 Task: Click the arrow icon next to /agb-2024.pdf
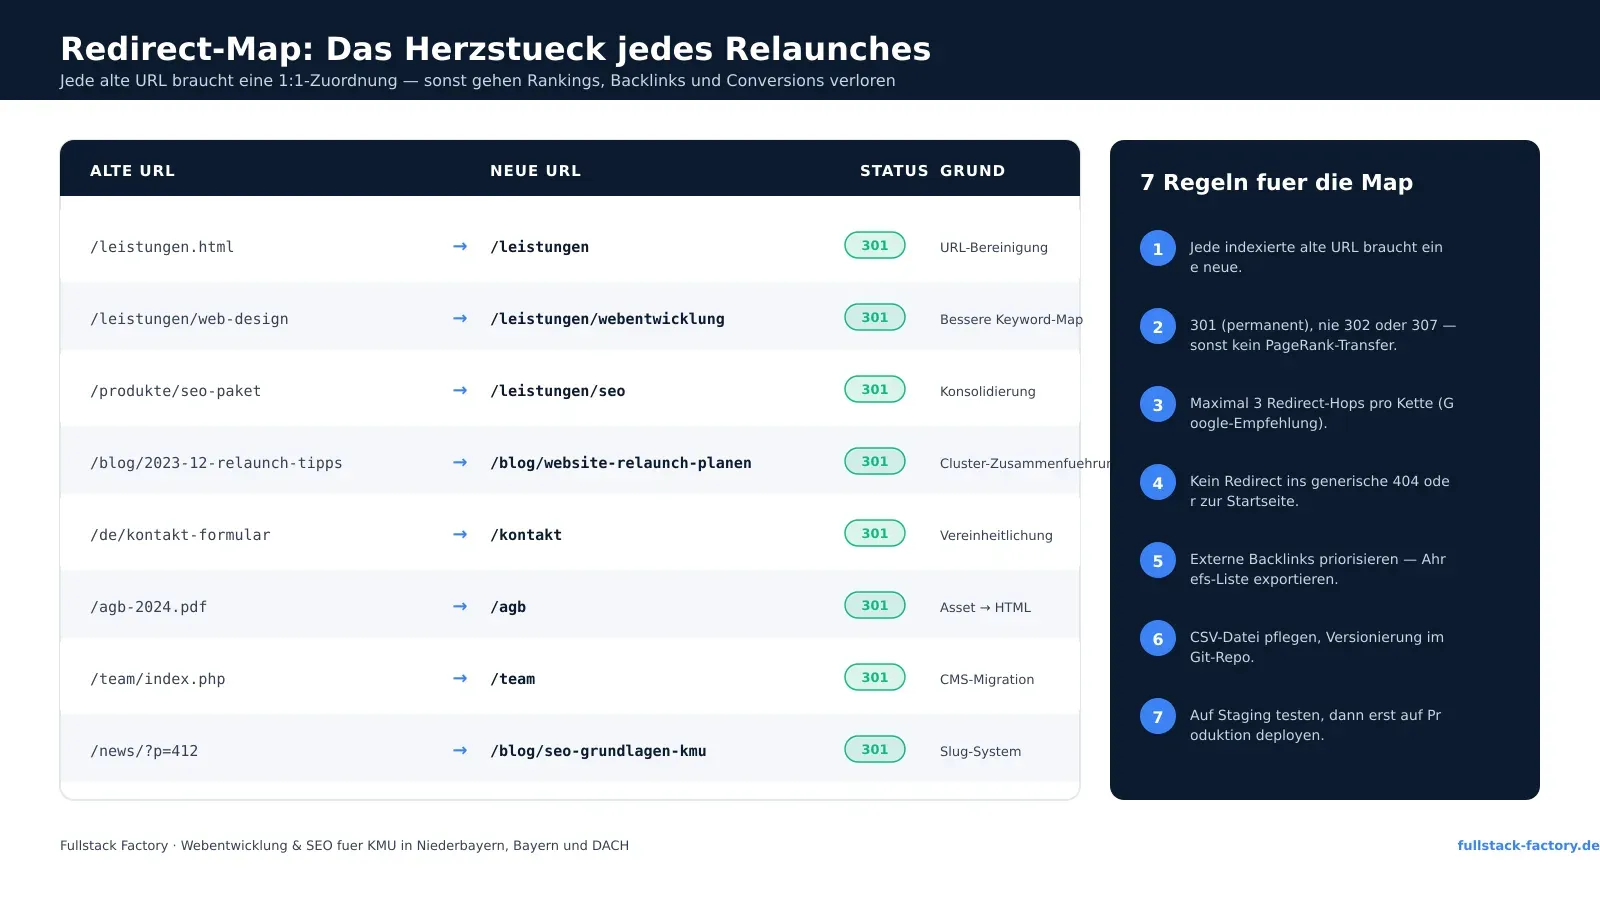[x=460, y=606]
